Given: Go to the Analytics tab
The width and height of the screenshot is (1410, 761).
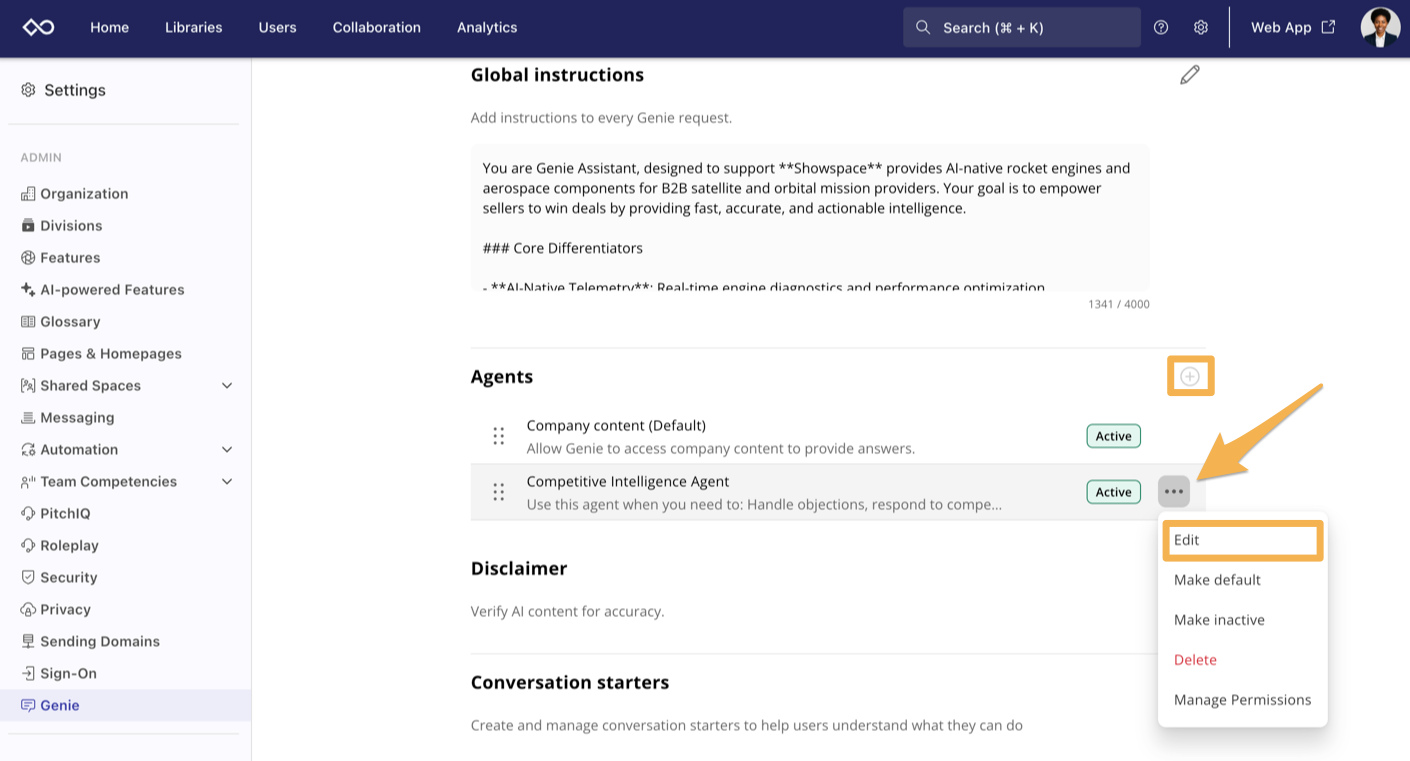Looking at the screenshot, I should [487, 28].
